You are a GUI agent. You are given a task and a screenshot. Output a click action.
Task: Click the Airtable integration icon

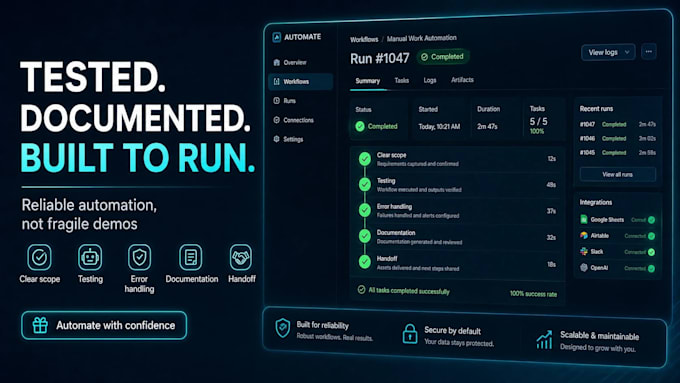point(584,236)
